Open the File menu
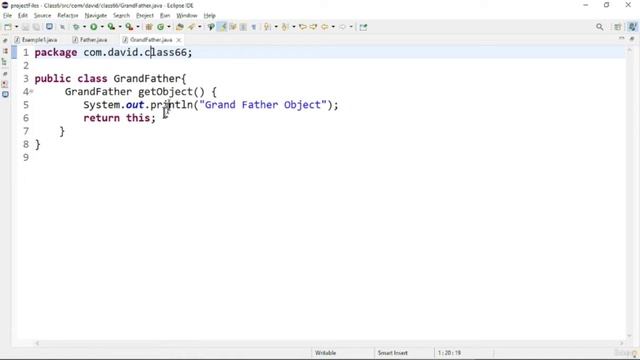640x360 pixels. click(x=7, y=16)
